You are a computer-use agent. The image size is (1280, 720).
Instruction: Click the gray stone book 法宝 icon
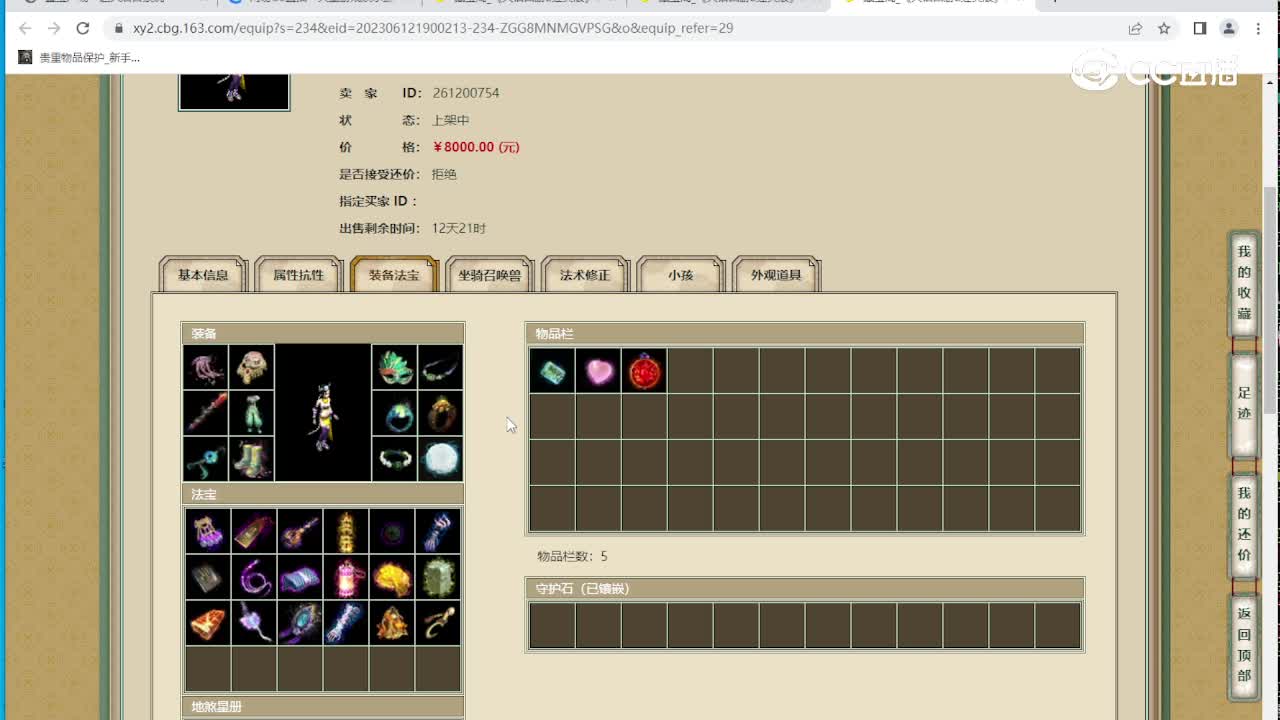pos(208,577)
